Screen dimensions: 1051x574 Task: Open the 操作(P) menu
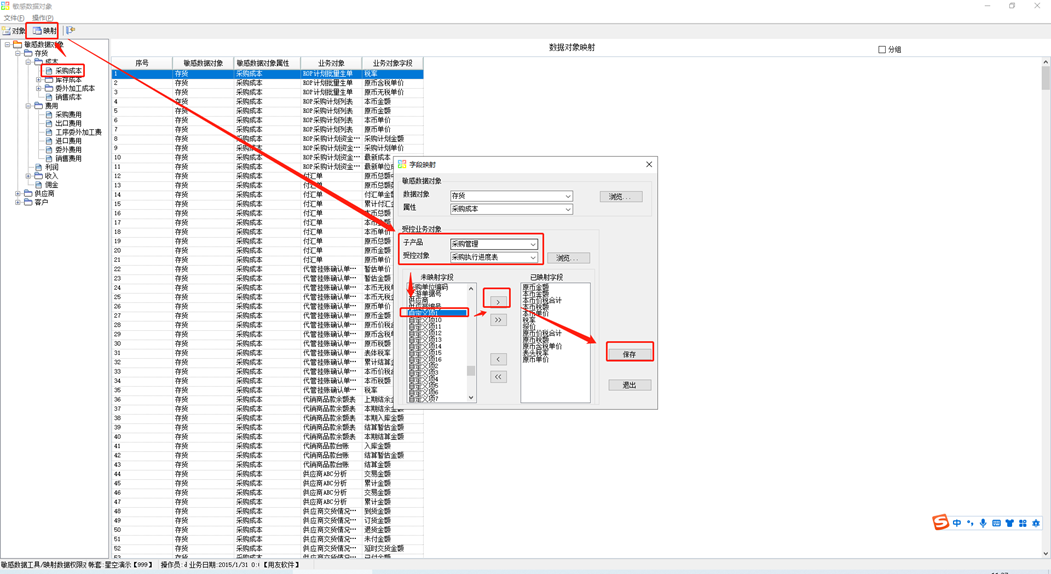43,18
